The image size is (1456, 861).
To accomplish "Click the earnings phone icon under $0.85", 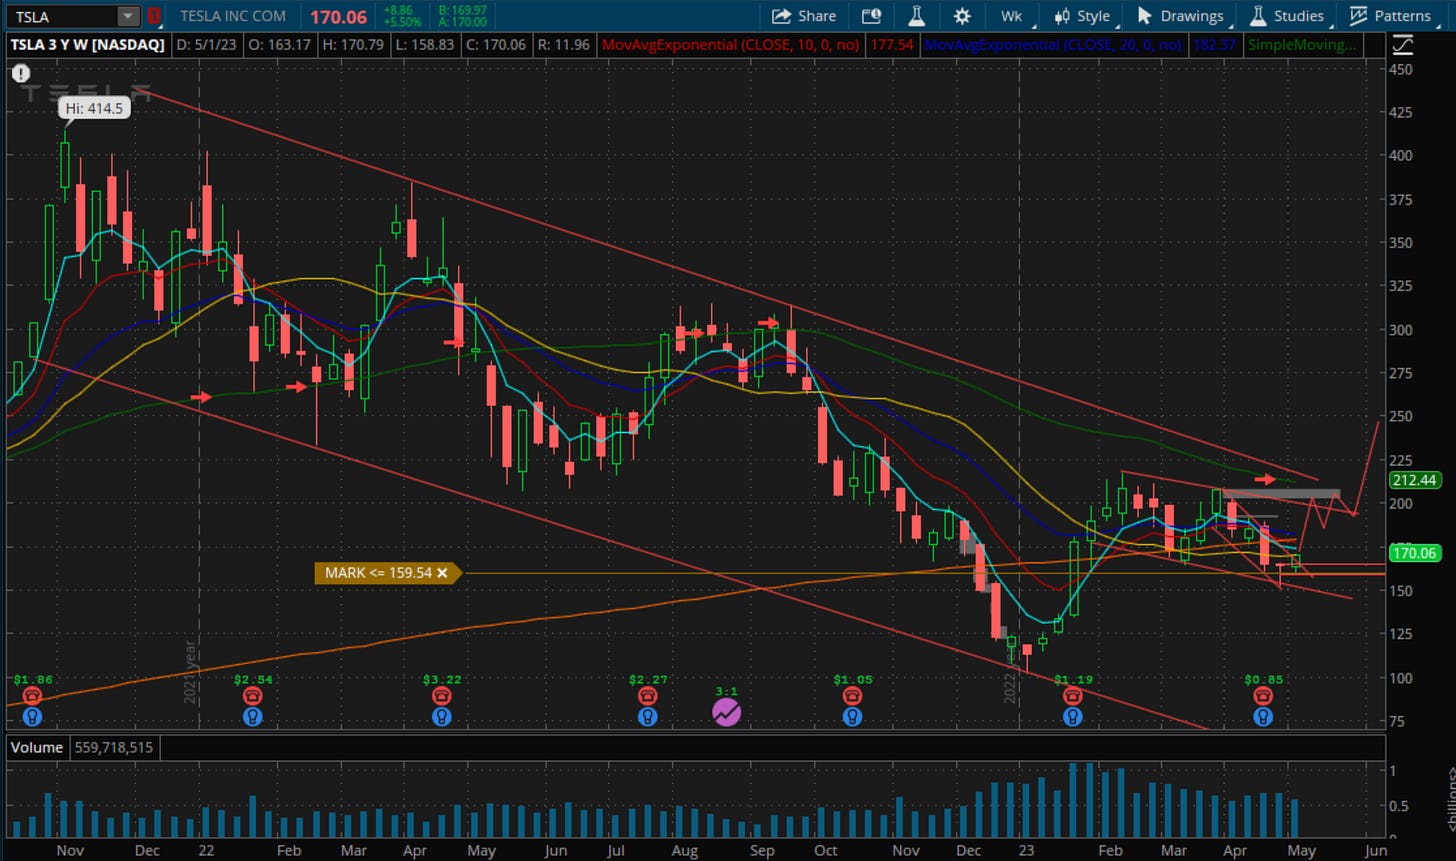I will (x=1263, y=697).
